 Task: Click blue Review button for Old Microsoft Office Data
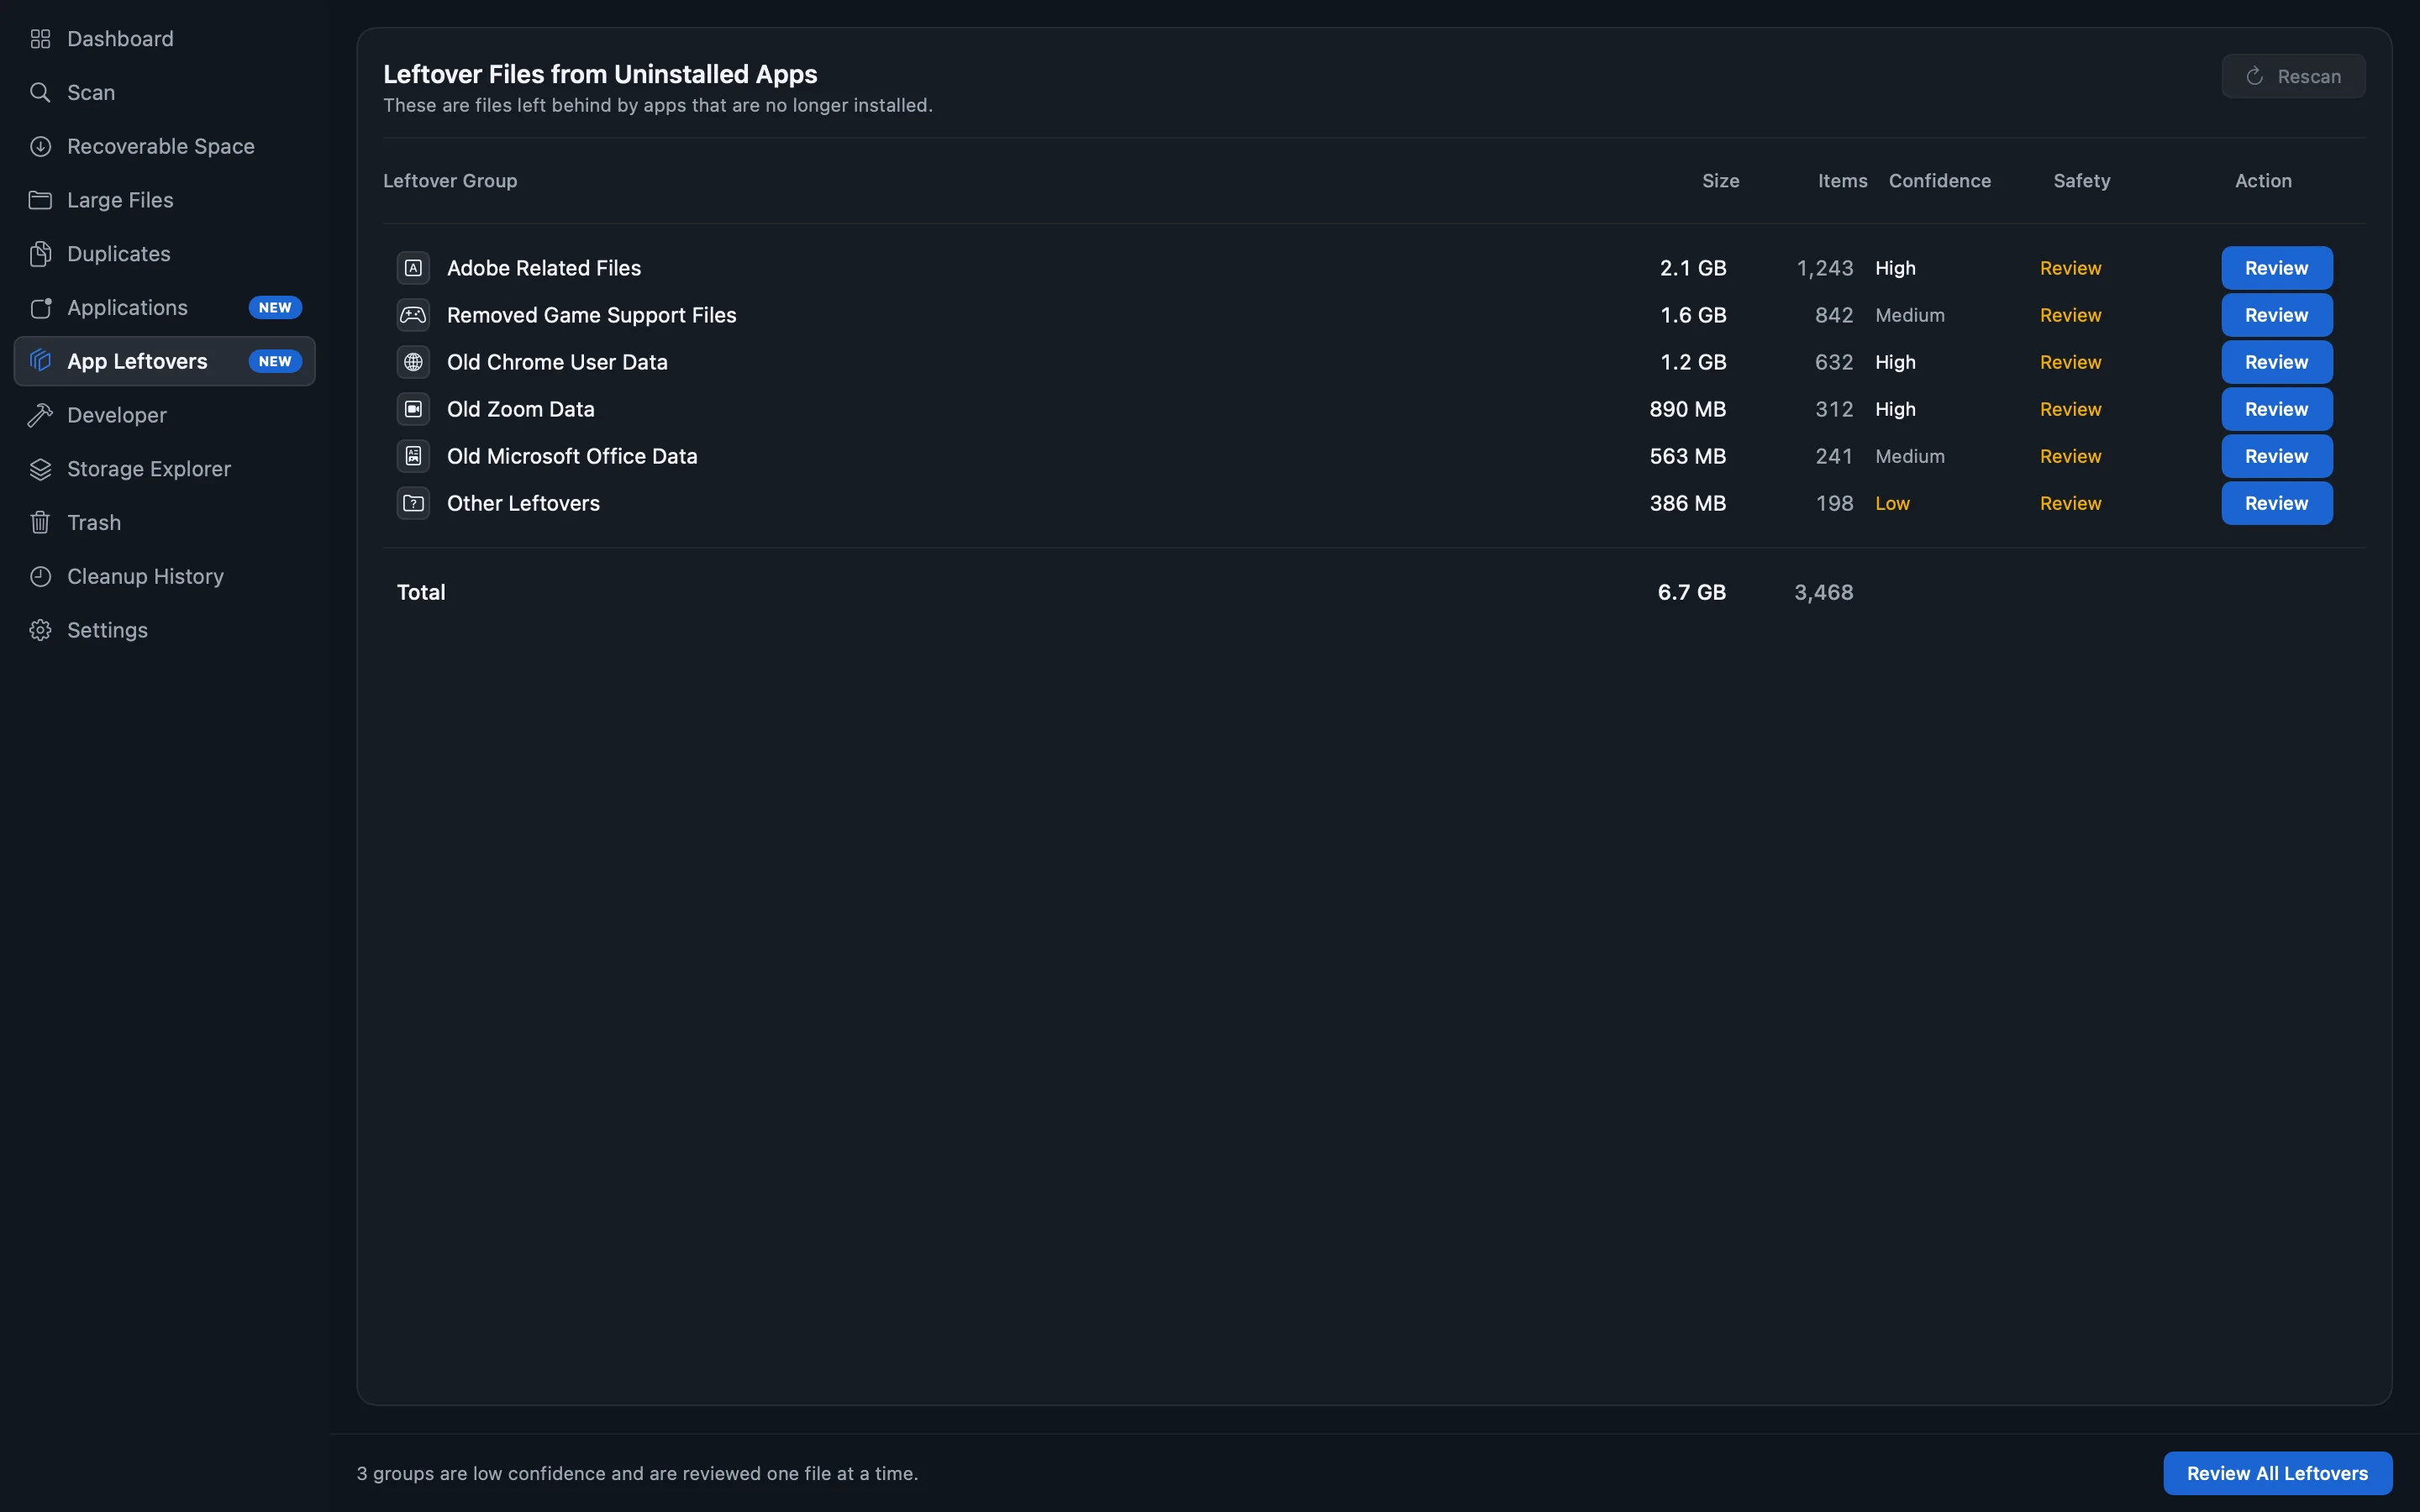[2276, 456]
